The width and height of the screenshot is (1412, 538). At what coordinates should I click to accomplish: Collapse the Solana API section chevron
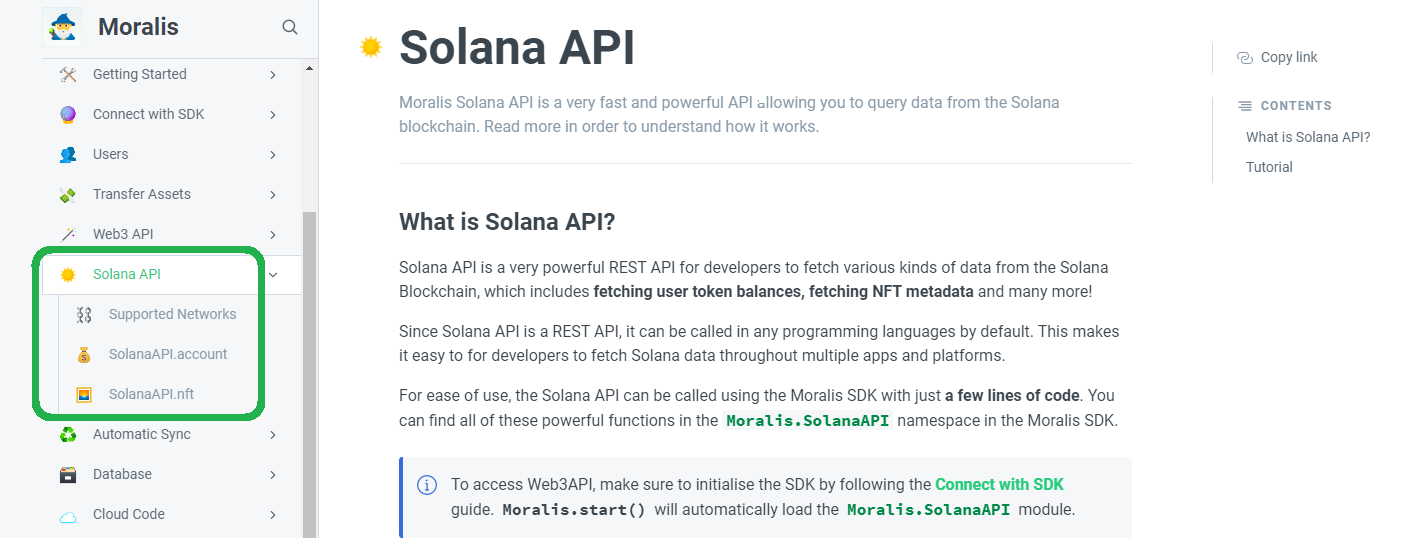pyautogui.click(x=273, y=274)
